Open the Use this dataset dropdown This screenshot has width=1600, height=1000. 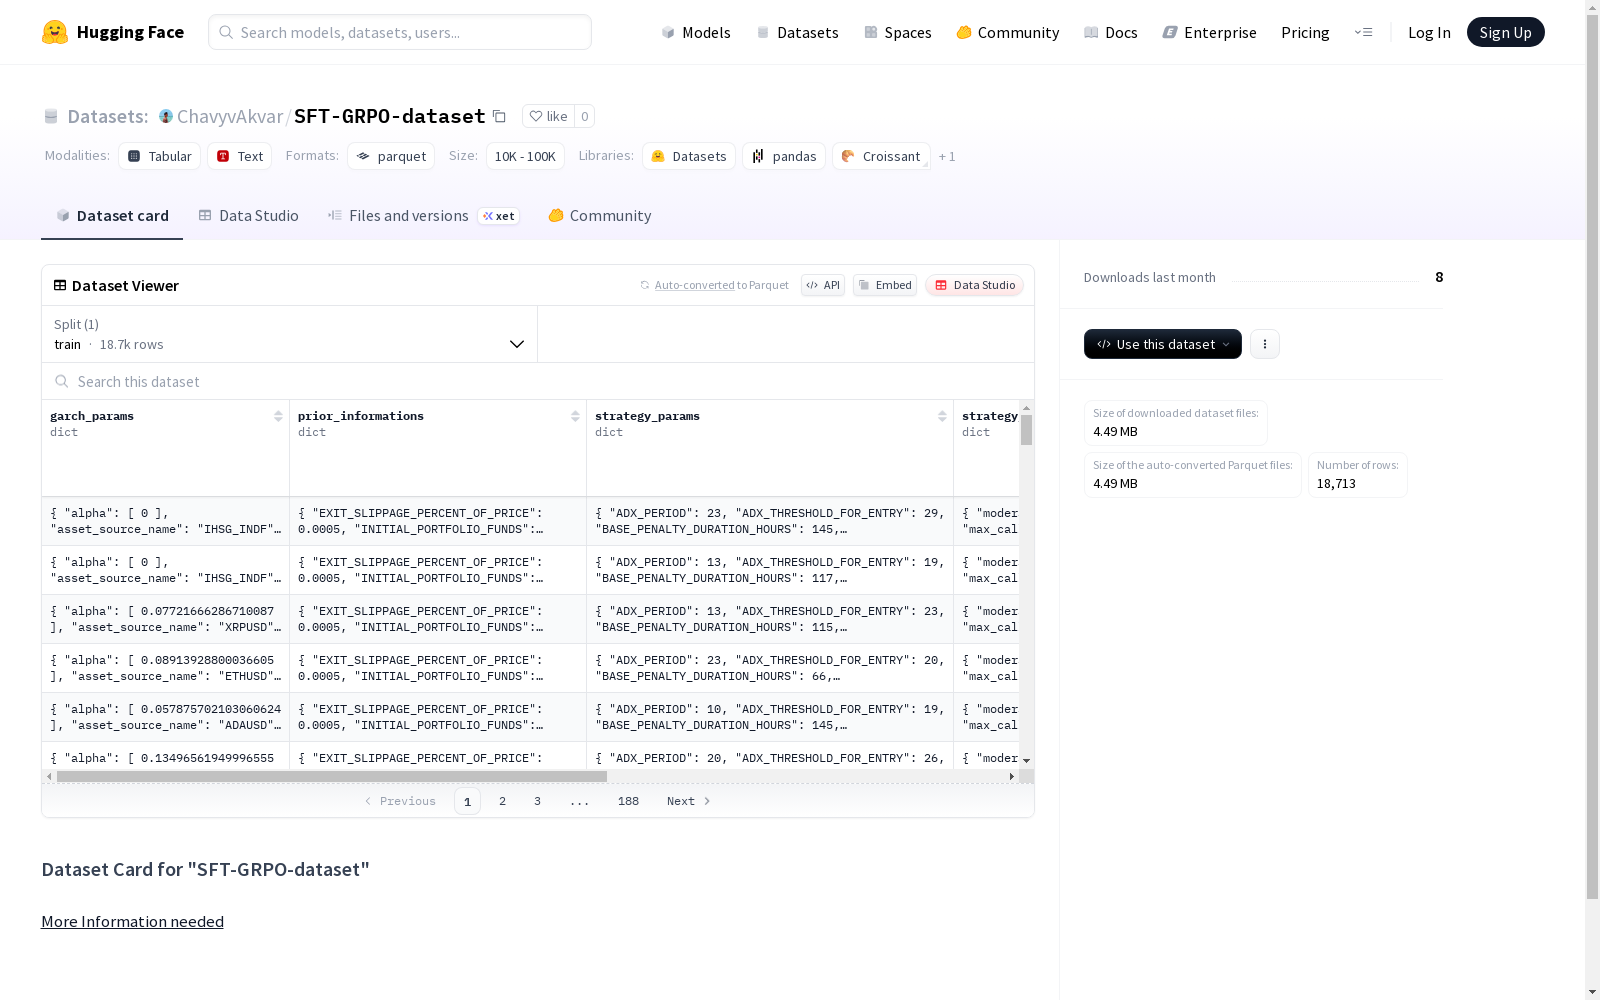1163,344
